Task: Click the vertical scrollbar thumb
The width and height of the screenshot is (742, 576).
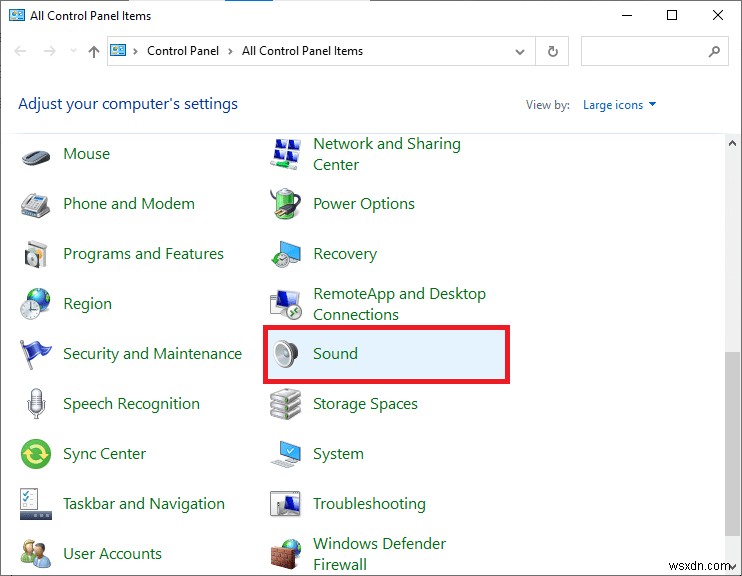Action: (733, 443)
